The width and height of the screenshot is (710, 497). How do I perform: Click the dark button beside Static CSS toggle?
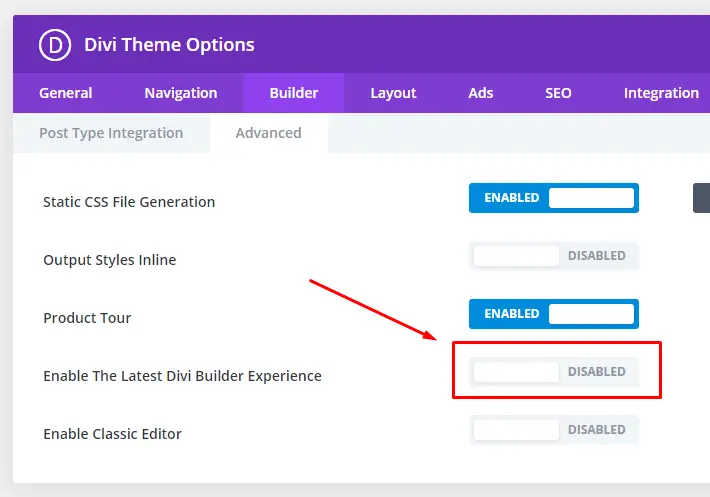701,198
